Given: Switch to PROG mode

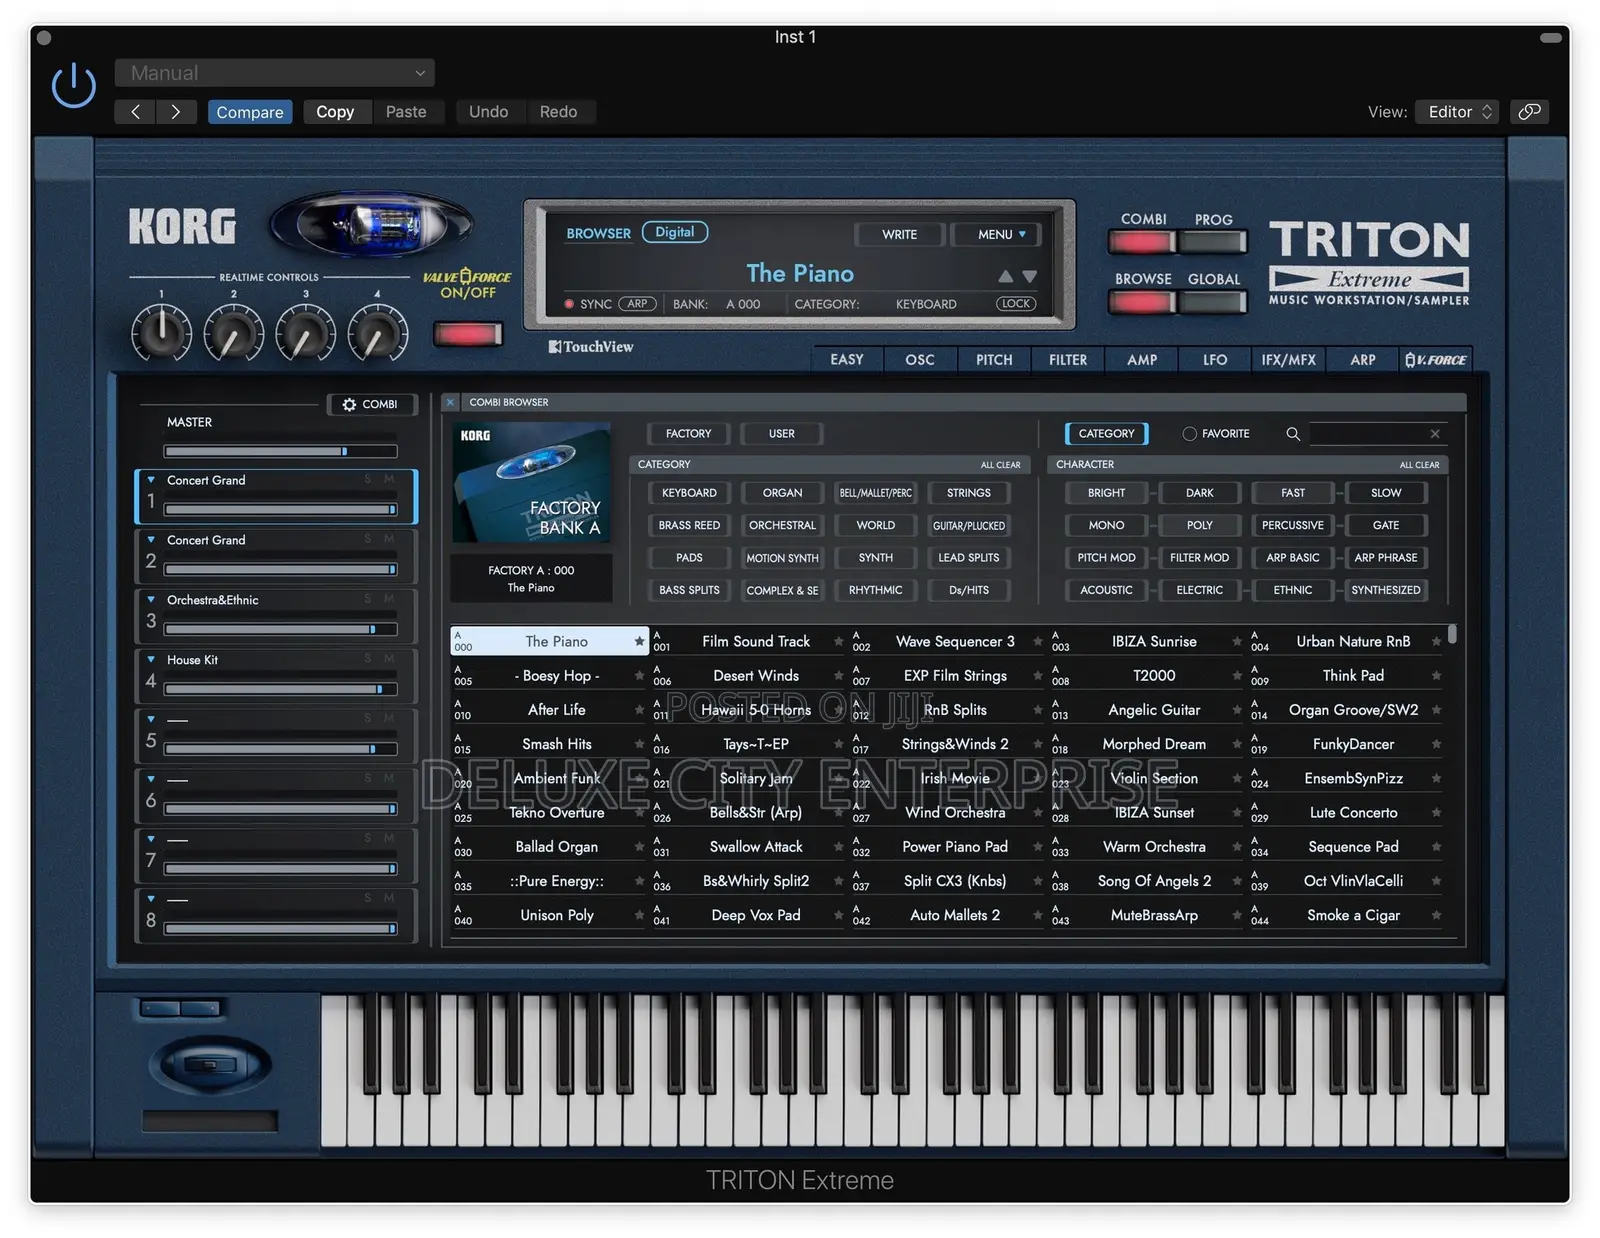Looking at the screenshot, I should coord(1213,241).
